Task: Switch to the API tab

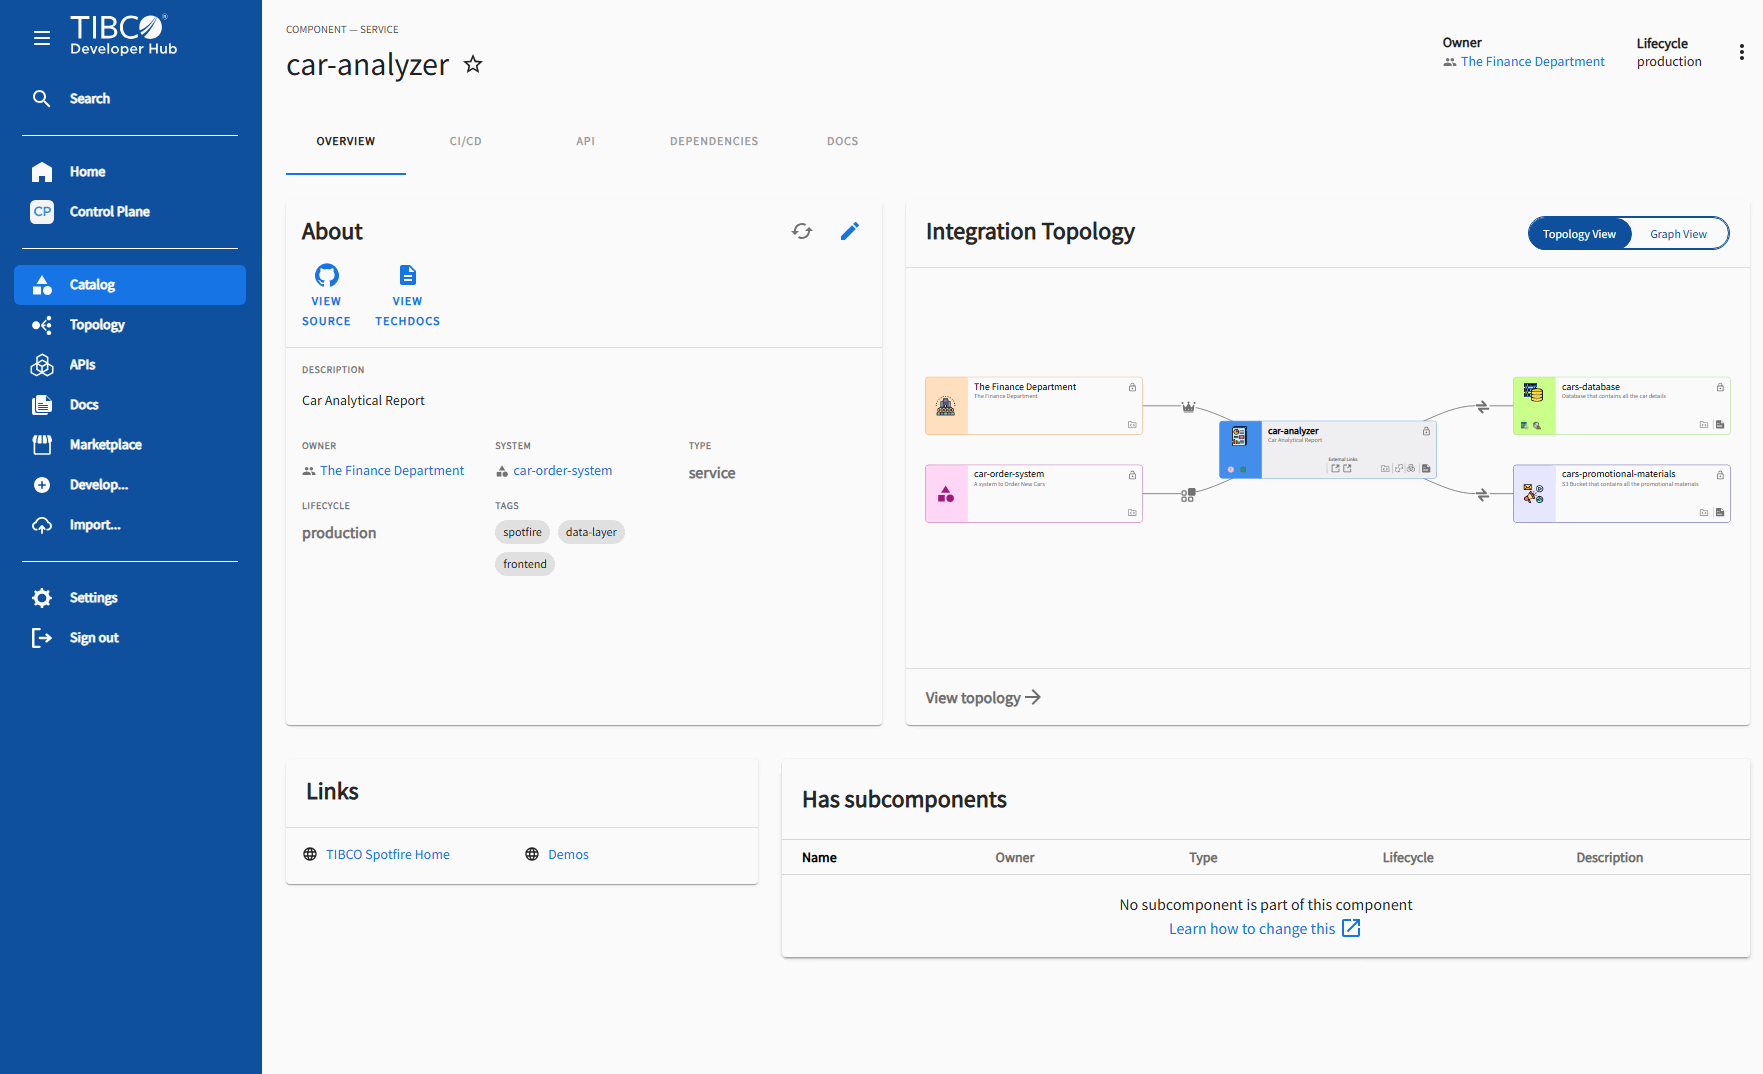Action: click(586, 141)
